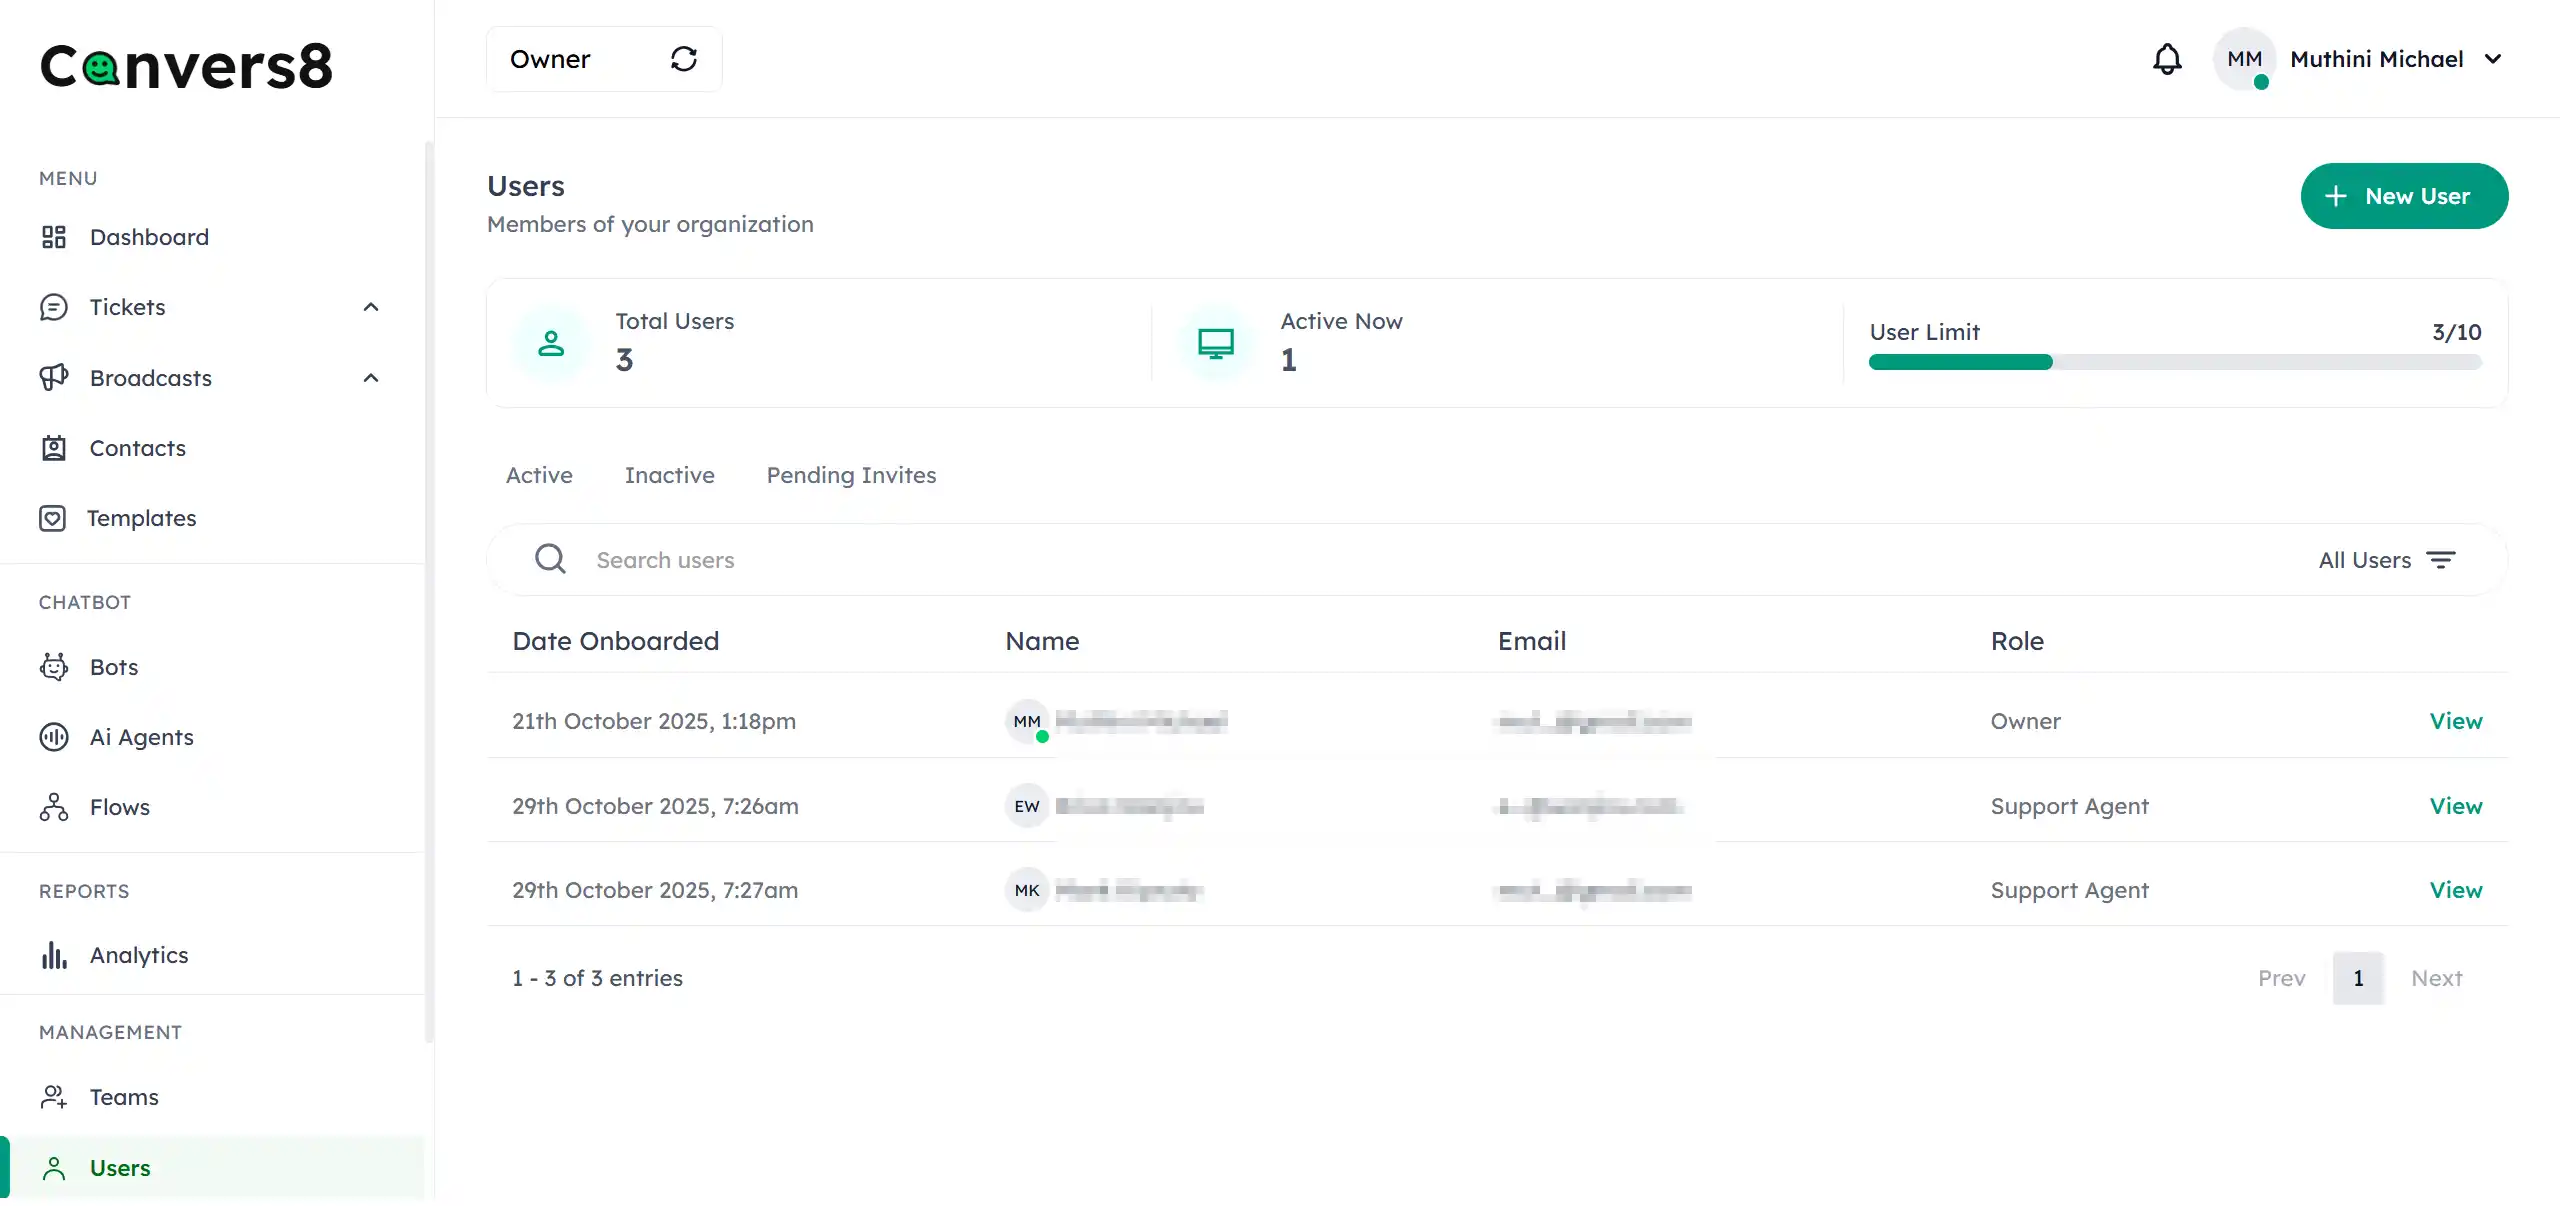Screen dimensions: 2560x1206
Task: Collapse the Broadcasts menu chevron
Action: [x=370, y=378]
